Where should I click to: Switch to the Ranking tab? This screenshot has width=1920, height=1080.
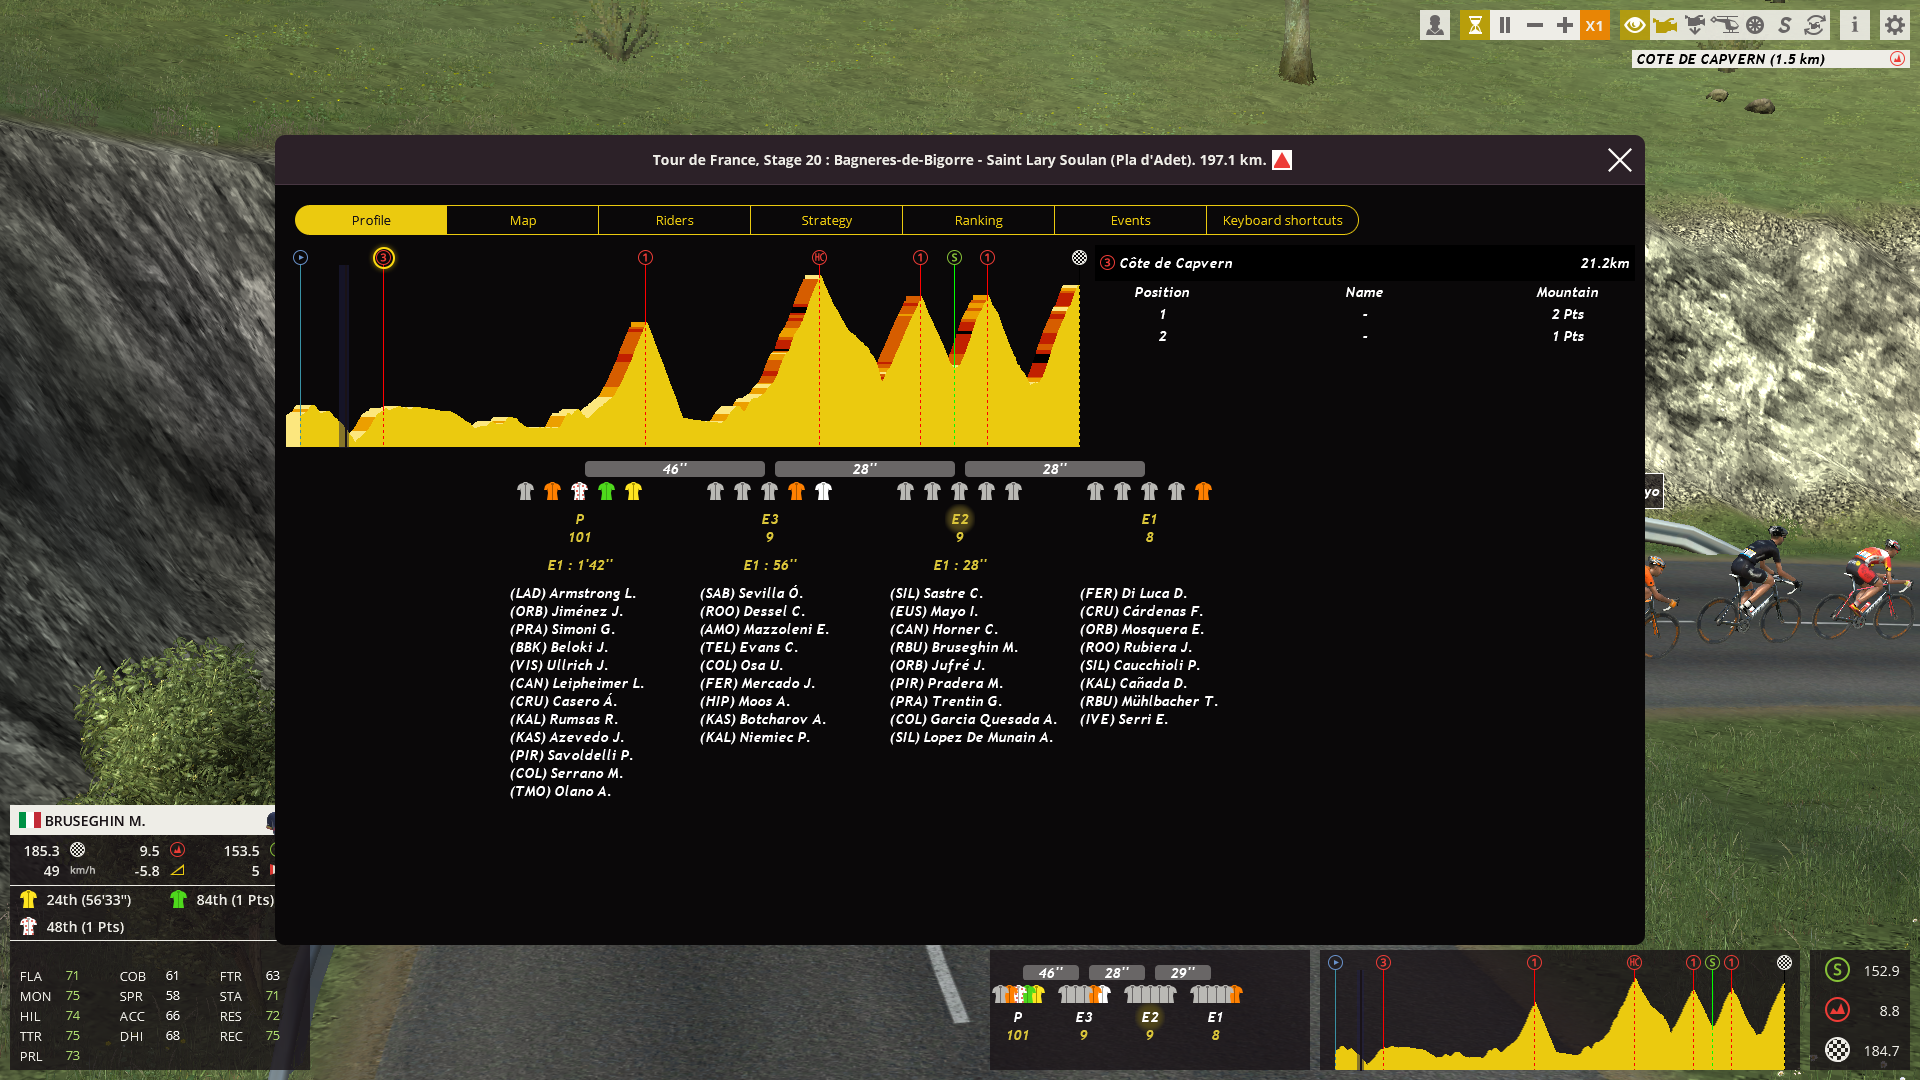979,220
